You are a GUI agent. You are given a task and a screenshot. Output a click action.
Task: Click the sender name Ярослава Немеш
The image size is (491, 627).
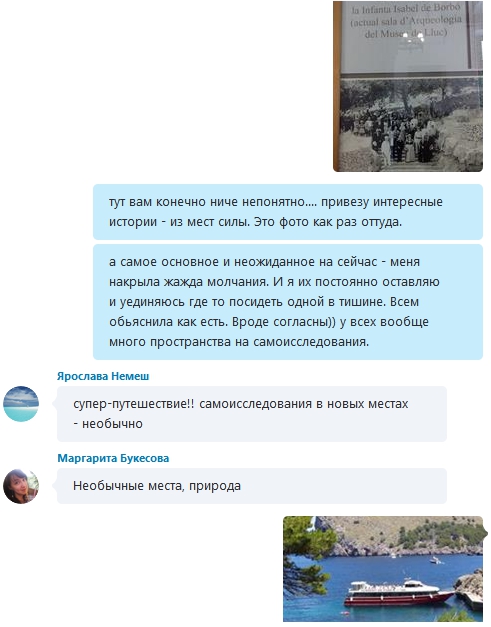(x=103, y=376)
